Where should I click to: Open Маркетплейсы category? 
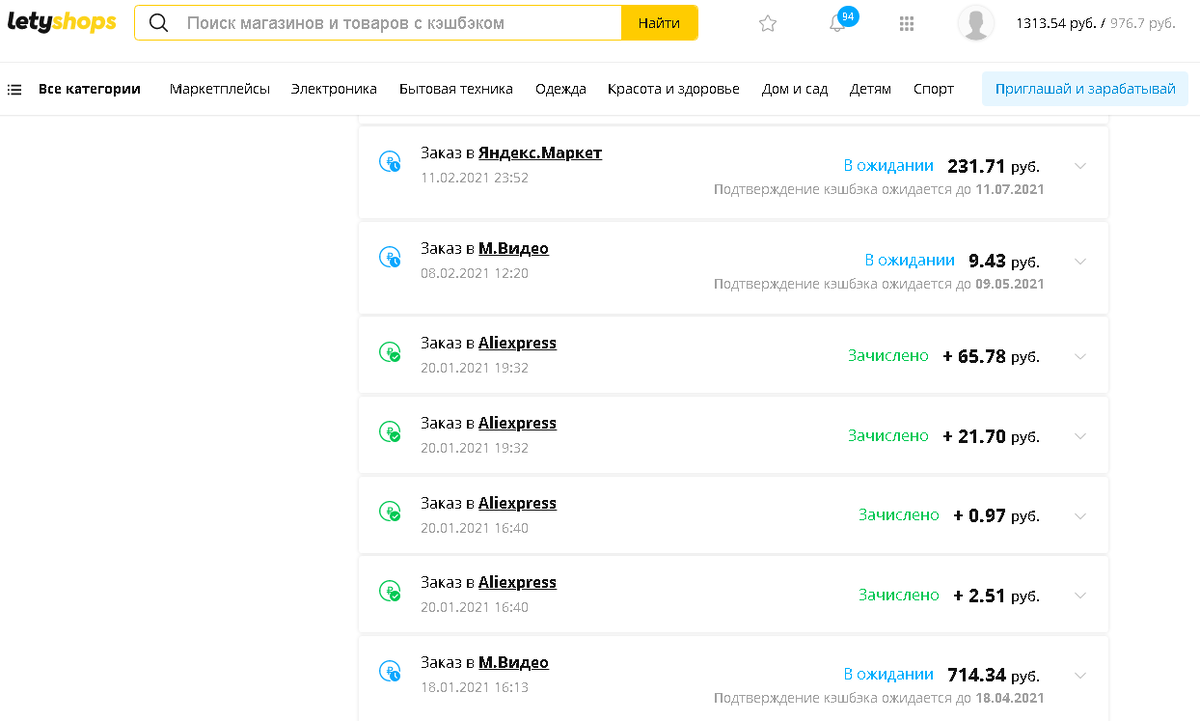(220, 89)
